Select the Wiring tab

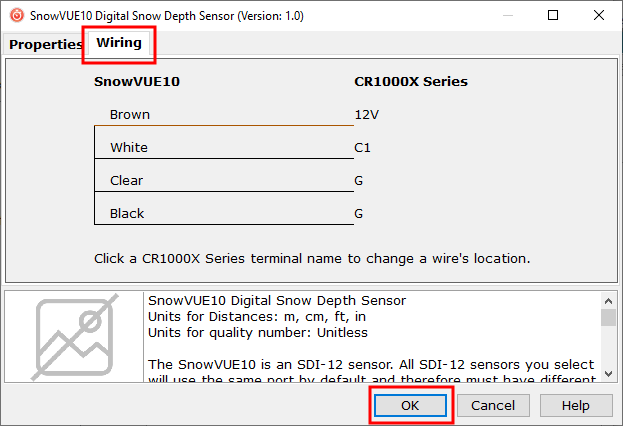coord(118,44)
